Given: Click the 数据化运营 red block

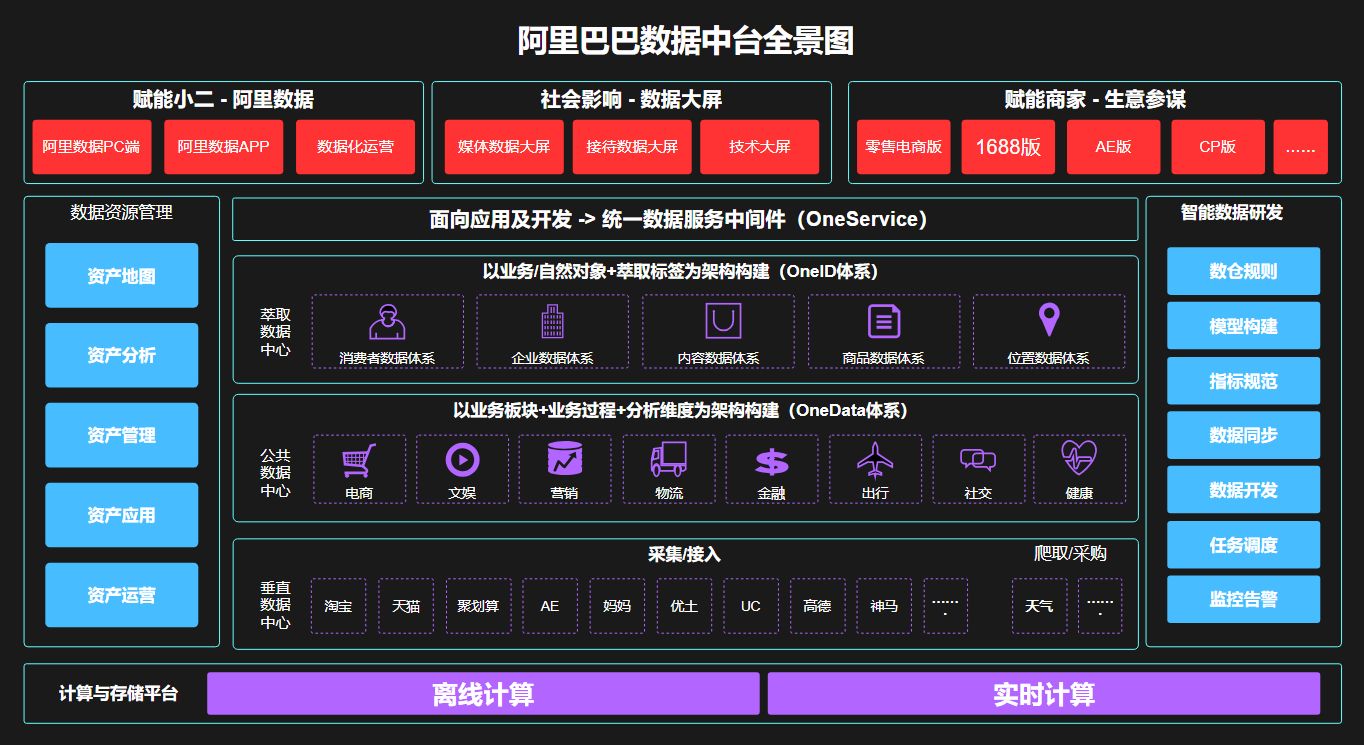Looking at the screenshot, I should 355,147.
